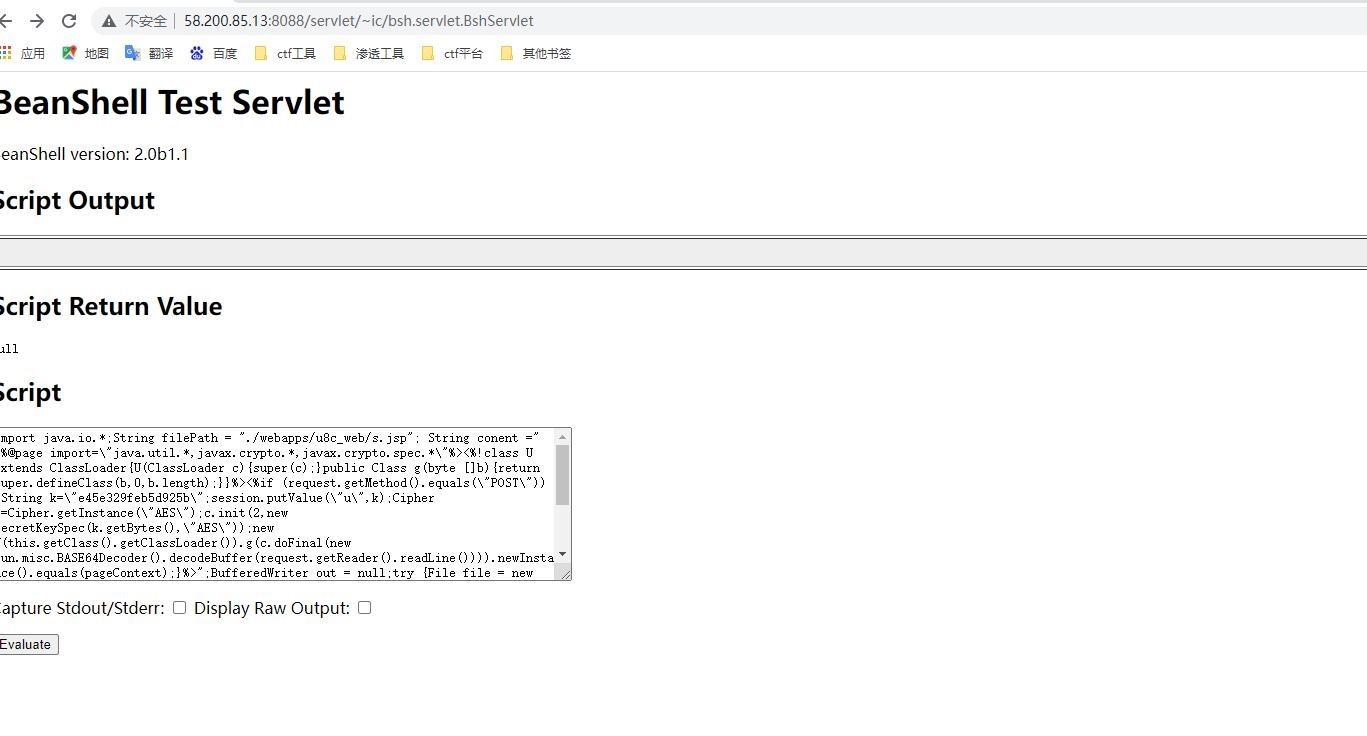The width and height of the screenshot is (1367, 736).
Task: Click the 'BeanShell version: 2.0b1.1' text
Action: coord(93,154)
